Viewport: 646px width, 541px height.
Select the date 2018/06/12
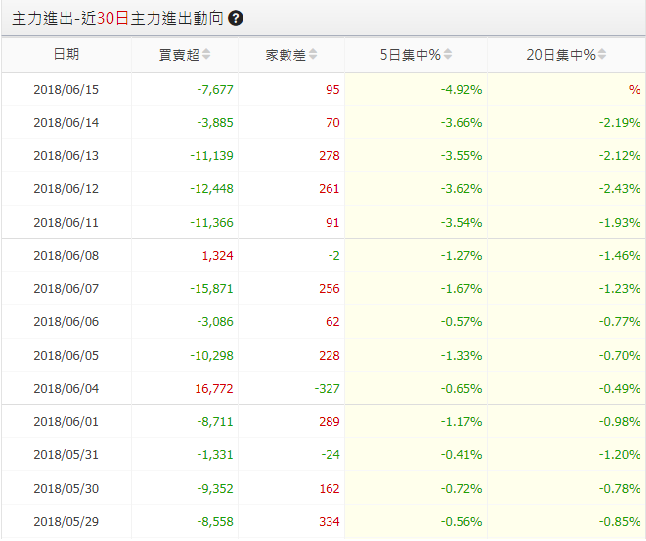(66, 189)
